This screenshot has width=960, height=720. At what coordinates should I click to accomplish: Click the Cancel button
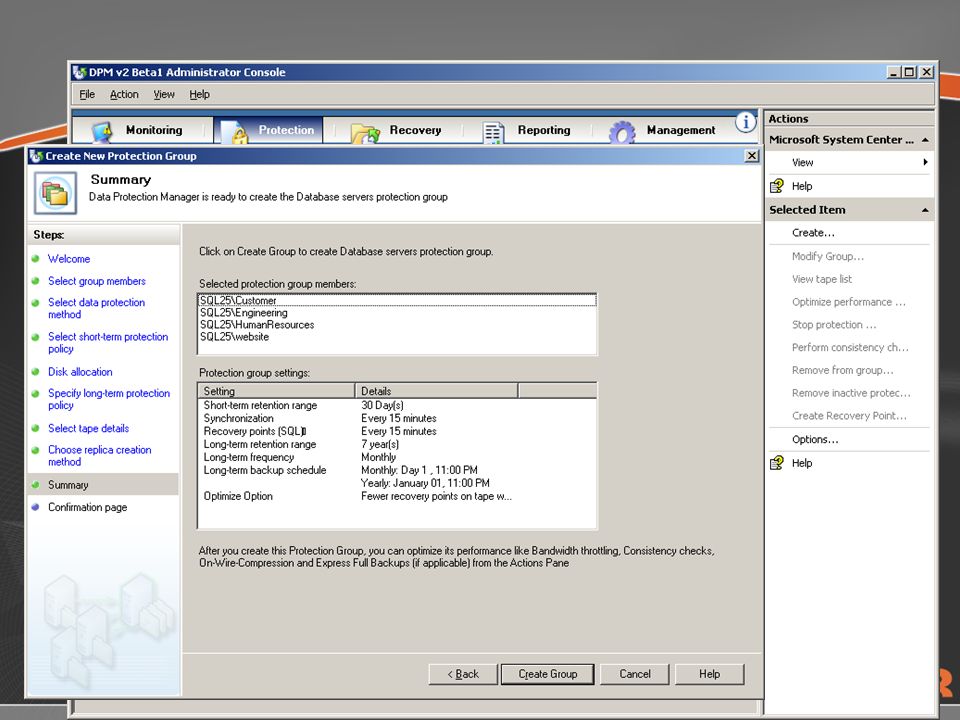click(635, 674)
